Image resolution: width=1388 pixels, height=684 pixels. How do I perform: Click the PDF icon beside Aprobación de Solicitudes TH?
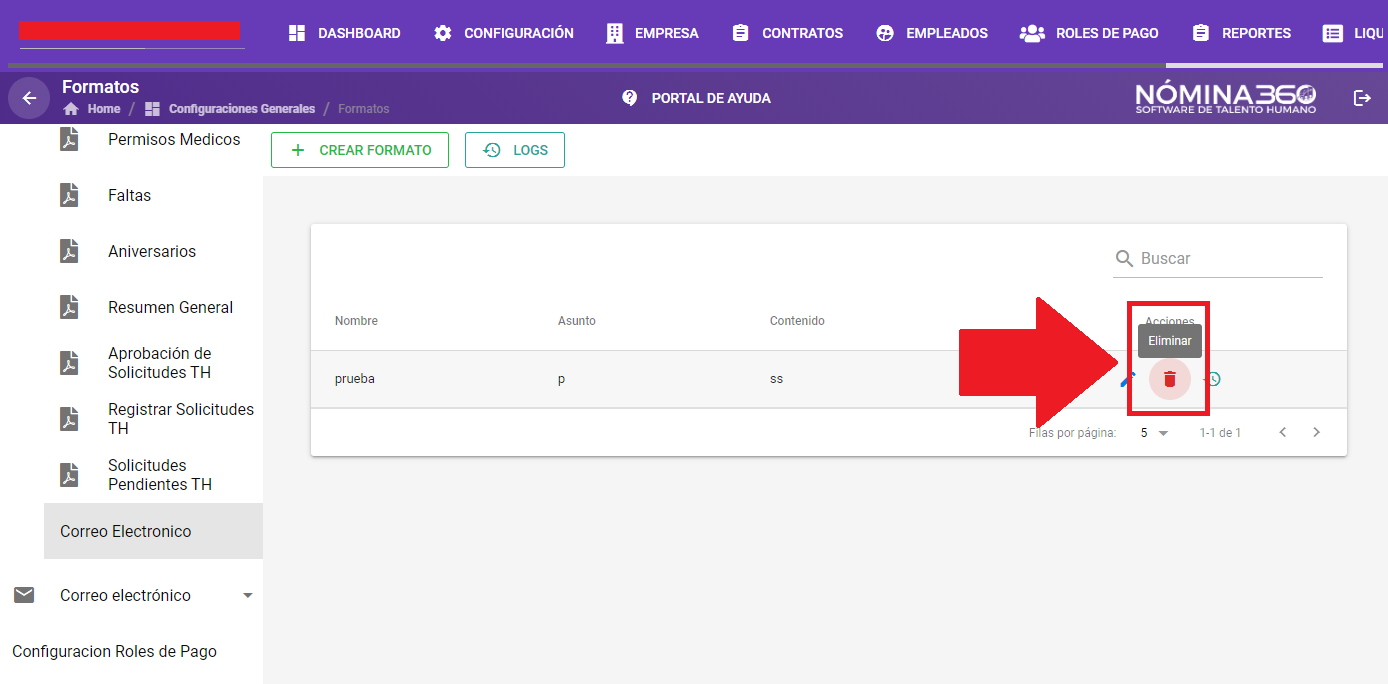(69, 362)
